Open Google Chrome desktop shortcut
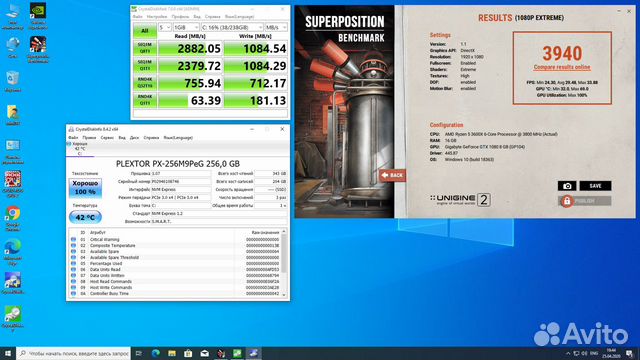This screenshot has height=360, width=640. (13, 218)
